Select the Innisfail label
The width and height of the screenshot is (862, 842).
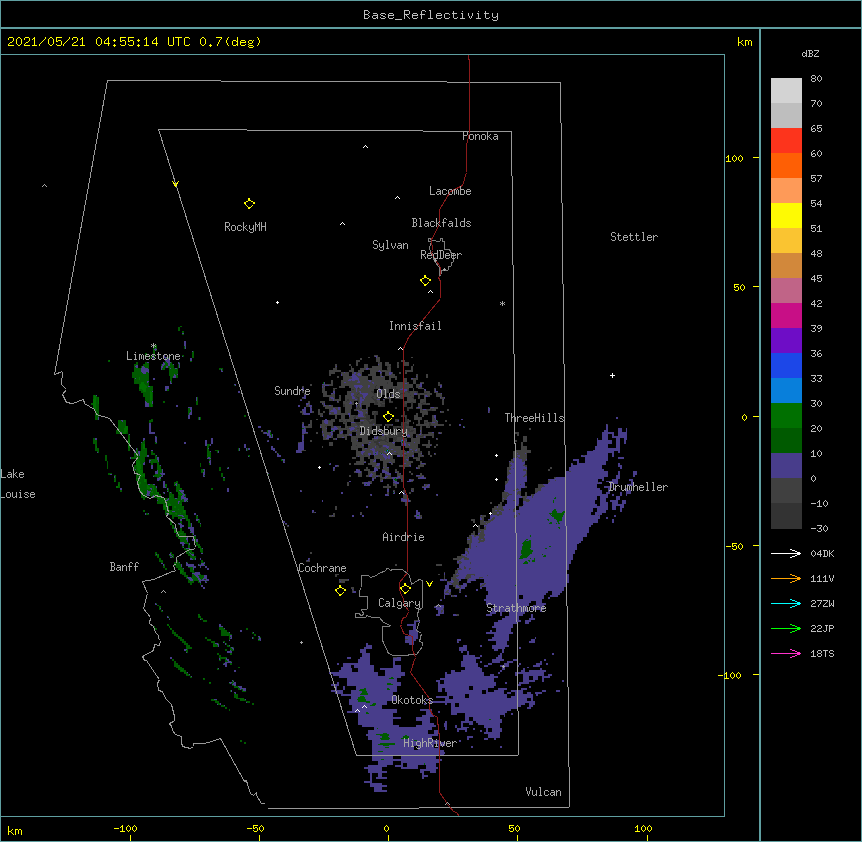click(415, 326)
